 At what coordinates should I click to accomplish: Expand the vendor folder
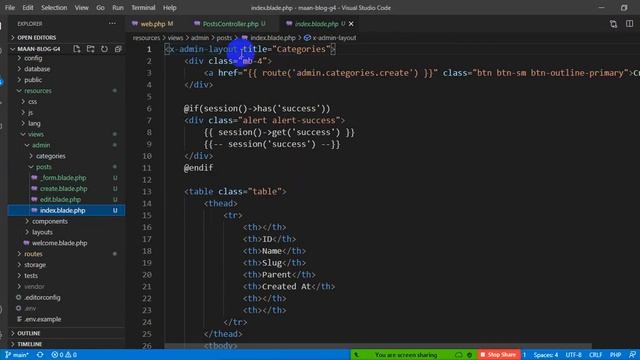(34, 287)
